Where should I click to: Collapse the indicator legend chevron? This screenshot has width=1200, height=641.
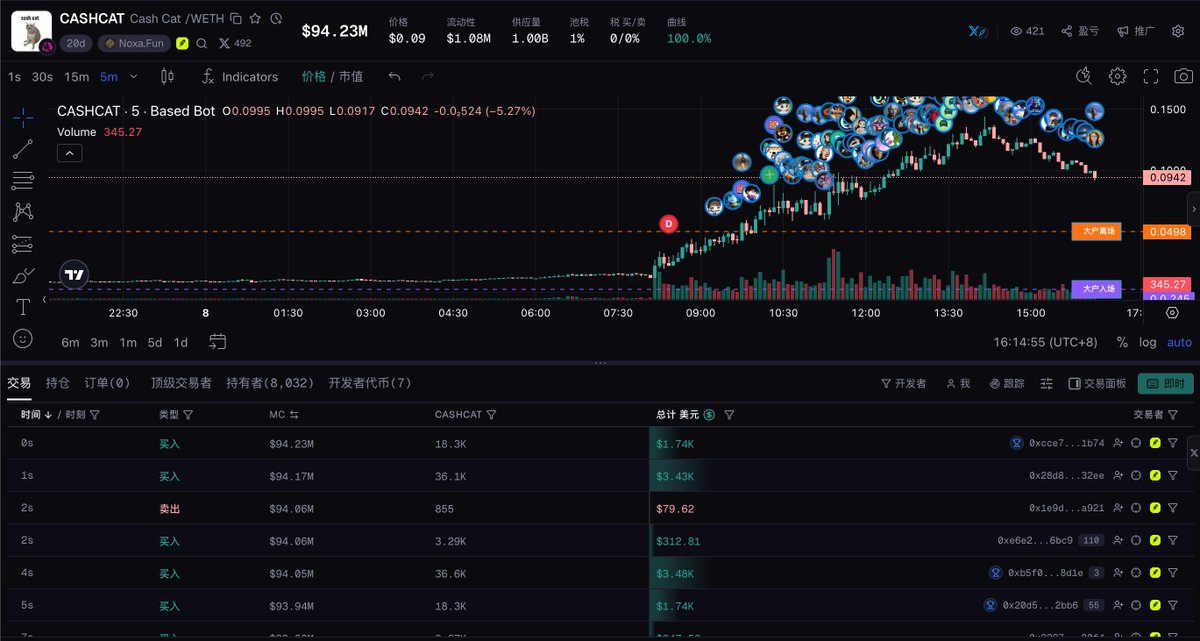70,153
